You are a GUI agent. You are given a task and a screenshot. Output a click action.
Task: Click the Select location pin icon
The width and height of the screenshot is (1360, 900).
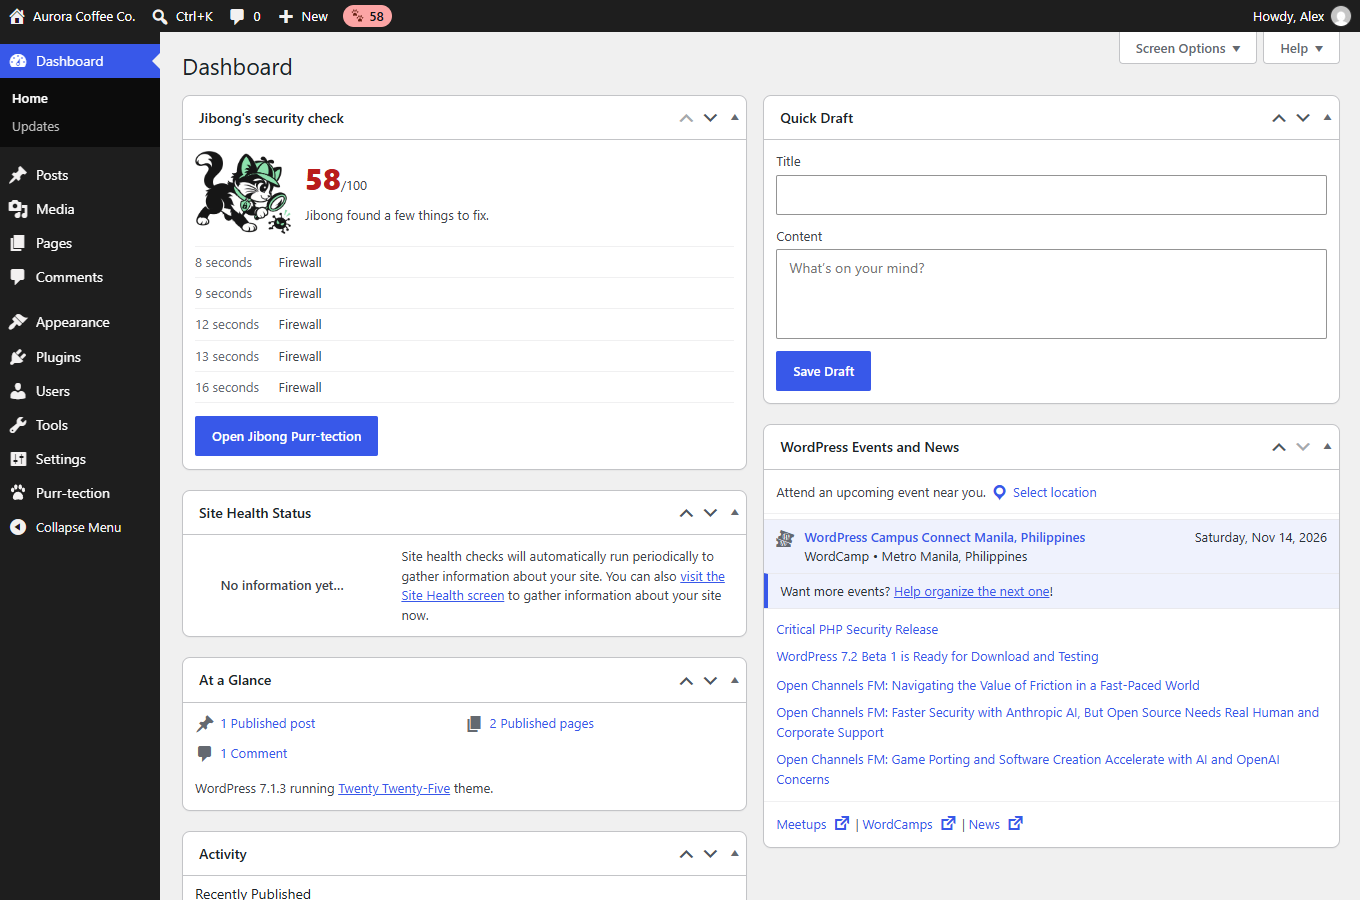[x=999, y=492]
